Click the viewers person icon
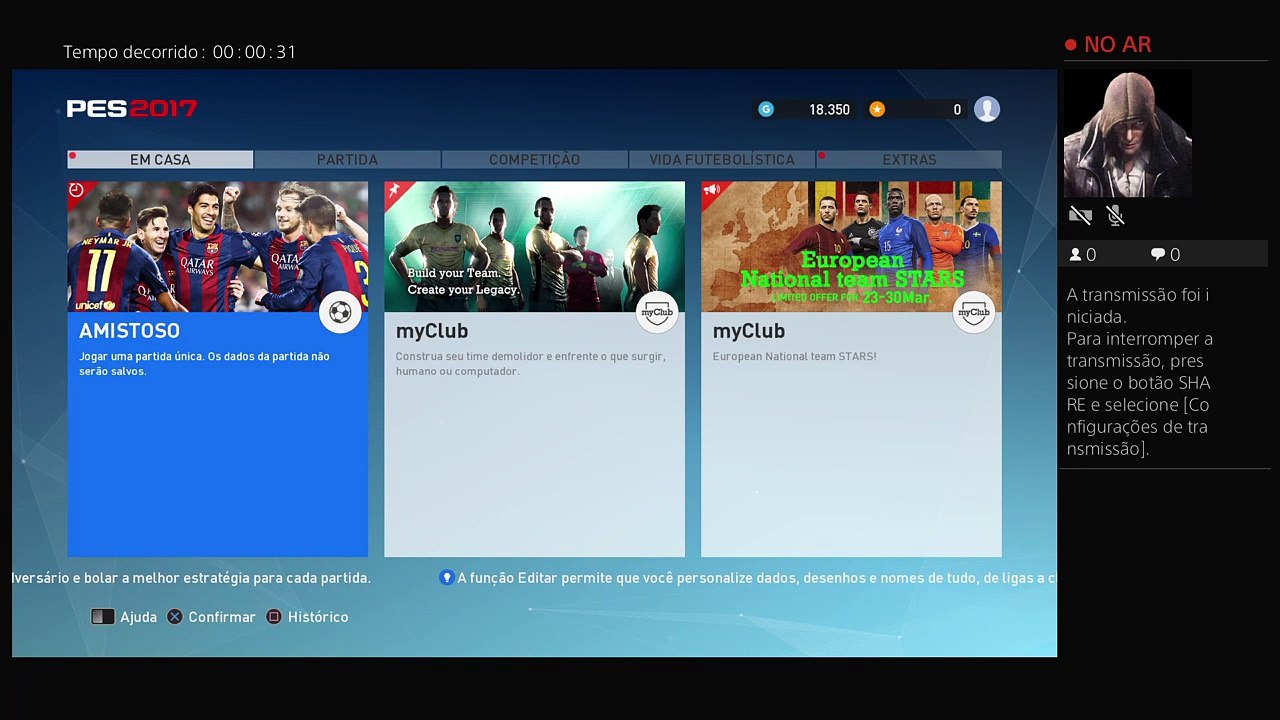Image resolution: width=1280 pixels, height=720 pixels. click(1076, 255)
